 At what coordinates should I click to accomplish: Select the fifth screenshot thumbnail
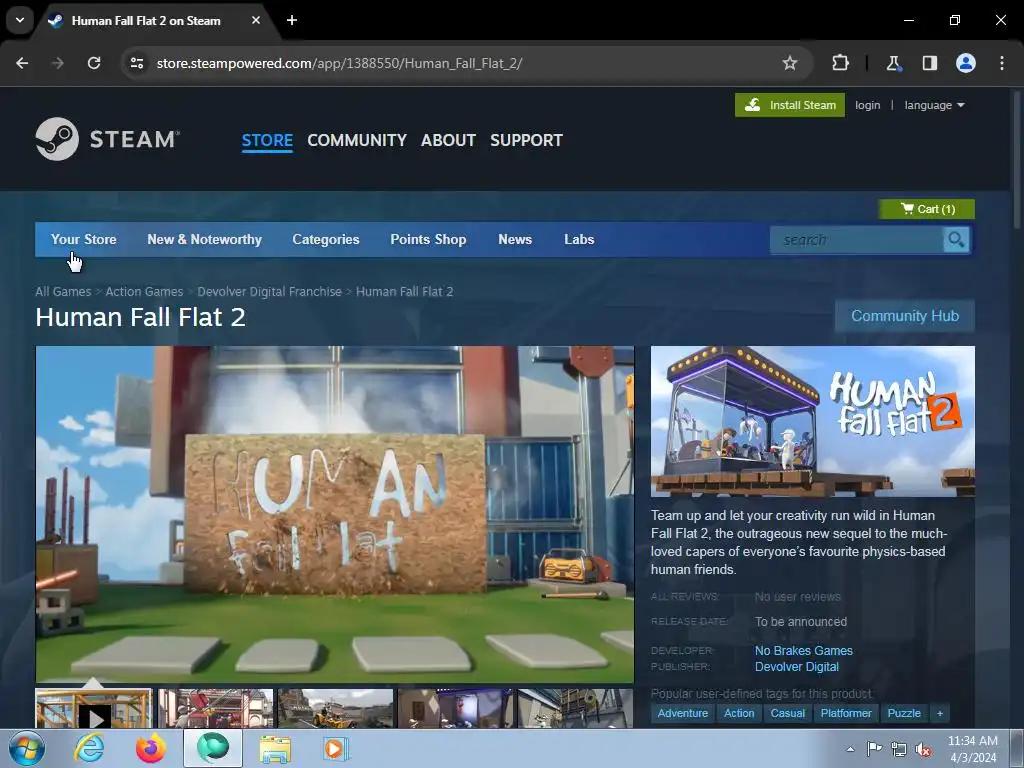coord(575,709)
